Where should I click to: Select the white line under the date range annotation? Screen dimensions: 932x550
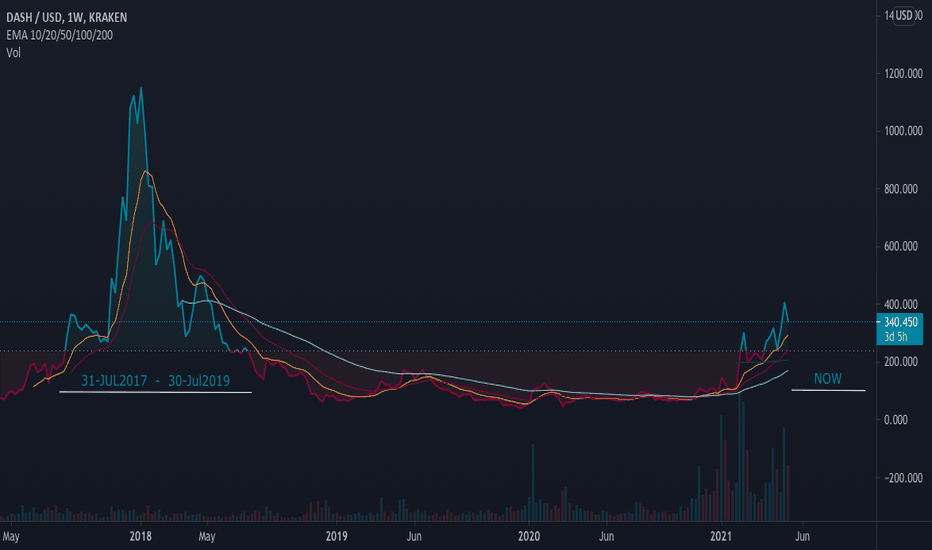(x=155, y=392)
